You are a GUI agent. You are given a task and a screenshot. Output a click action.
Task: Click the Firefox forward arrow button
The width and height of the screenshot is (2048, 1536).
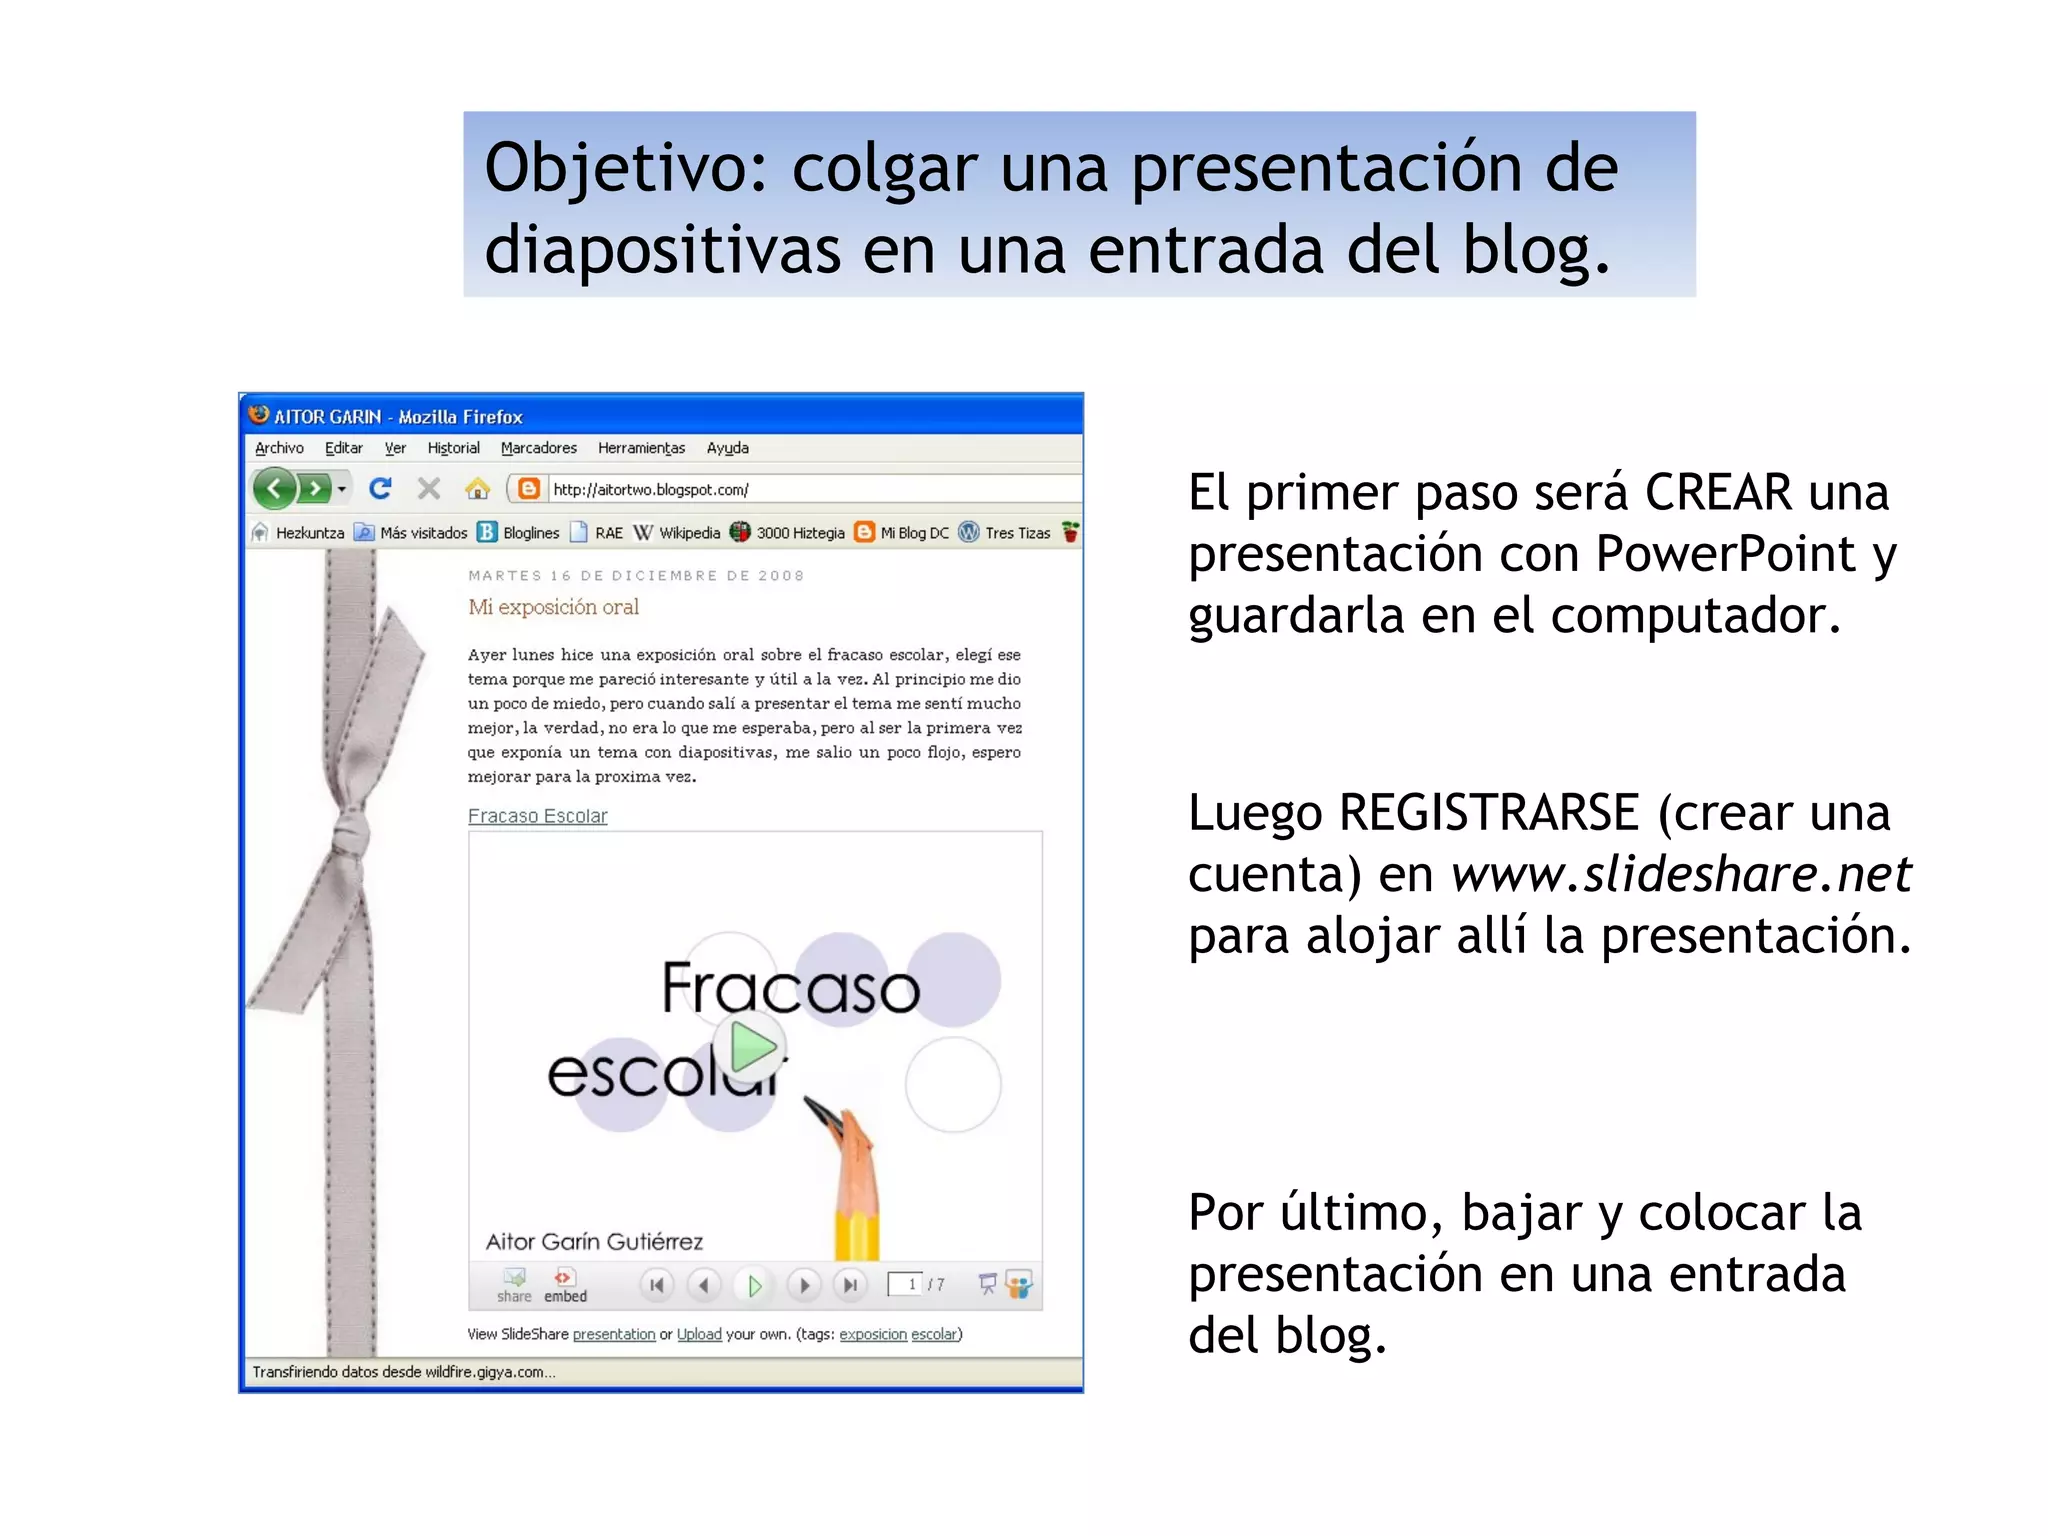[315, 489]
